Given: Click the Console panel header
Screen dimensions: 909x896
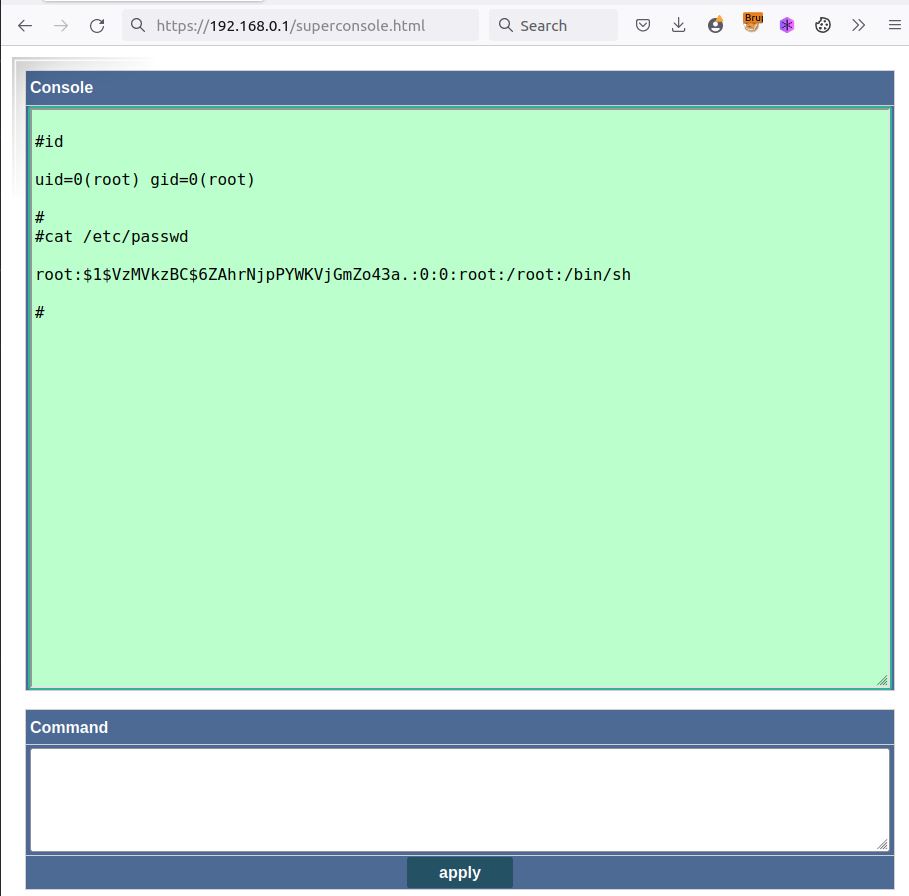Looking at the screenshot, I should click(x=458, y=88).
